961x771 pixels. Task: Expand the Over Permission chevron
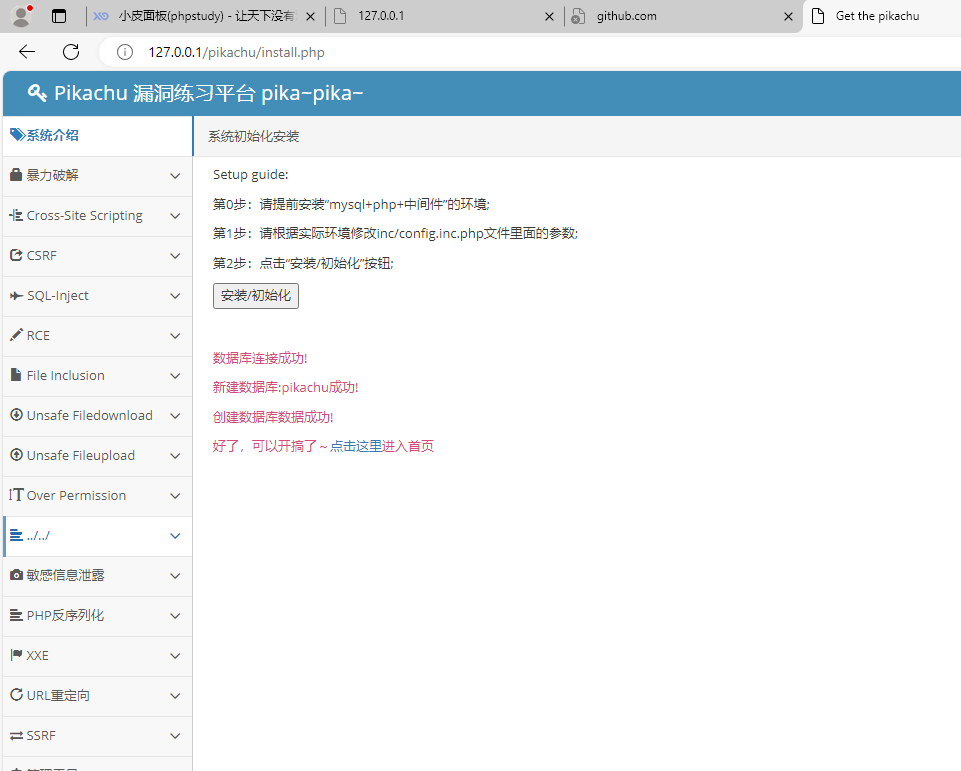tap(175, 496)
